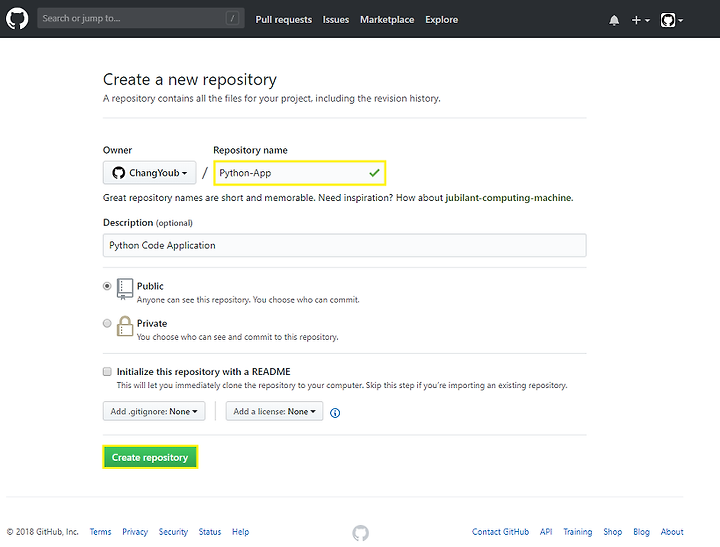720x547 pixels.
Task: Expand the Add .gitignore dropdown
Action: 154,411
